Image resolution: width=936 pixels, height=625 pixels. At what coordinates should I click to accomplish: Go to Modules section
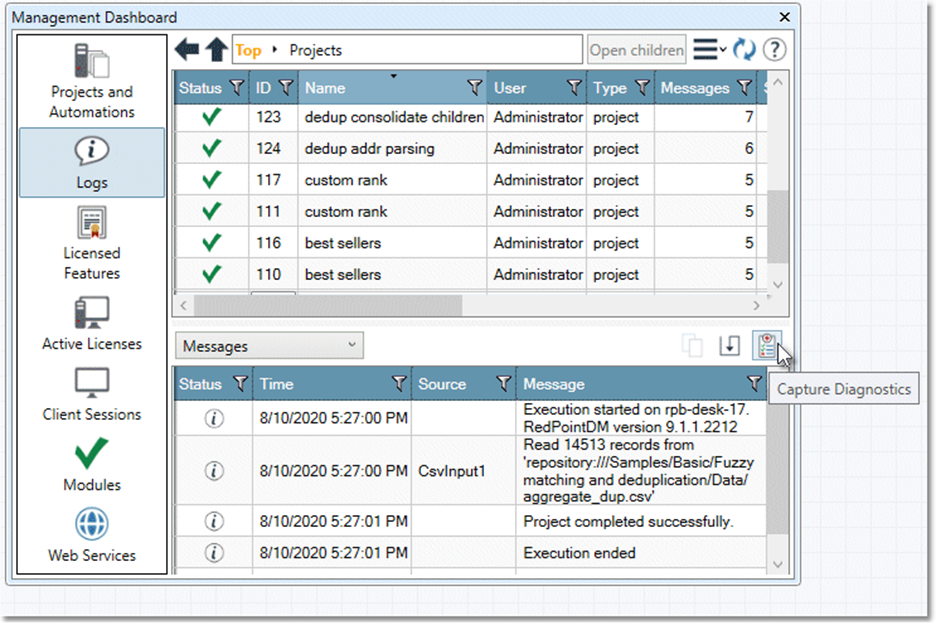click(x=92, y=465)
